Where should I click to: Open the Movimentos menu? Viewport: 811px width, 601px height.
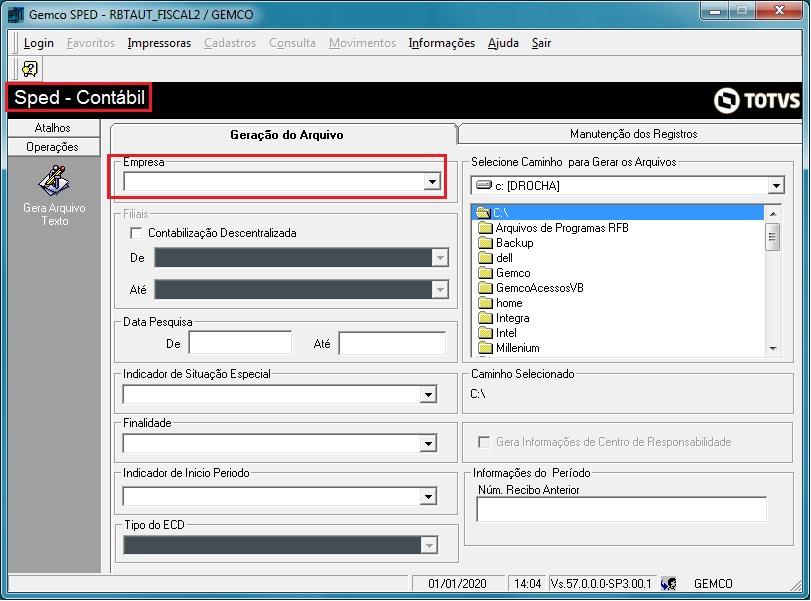coord(363,43)
